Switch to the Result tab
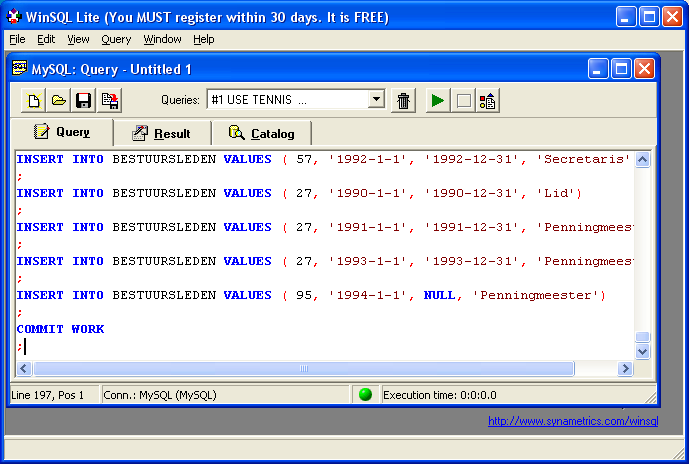689x464 pixels. (x=162, y=133)
